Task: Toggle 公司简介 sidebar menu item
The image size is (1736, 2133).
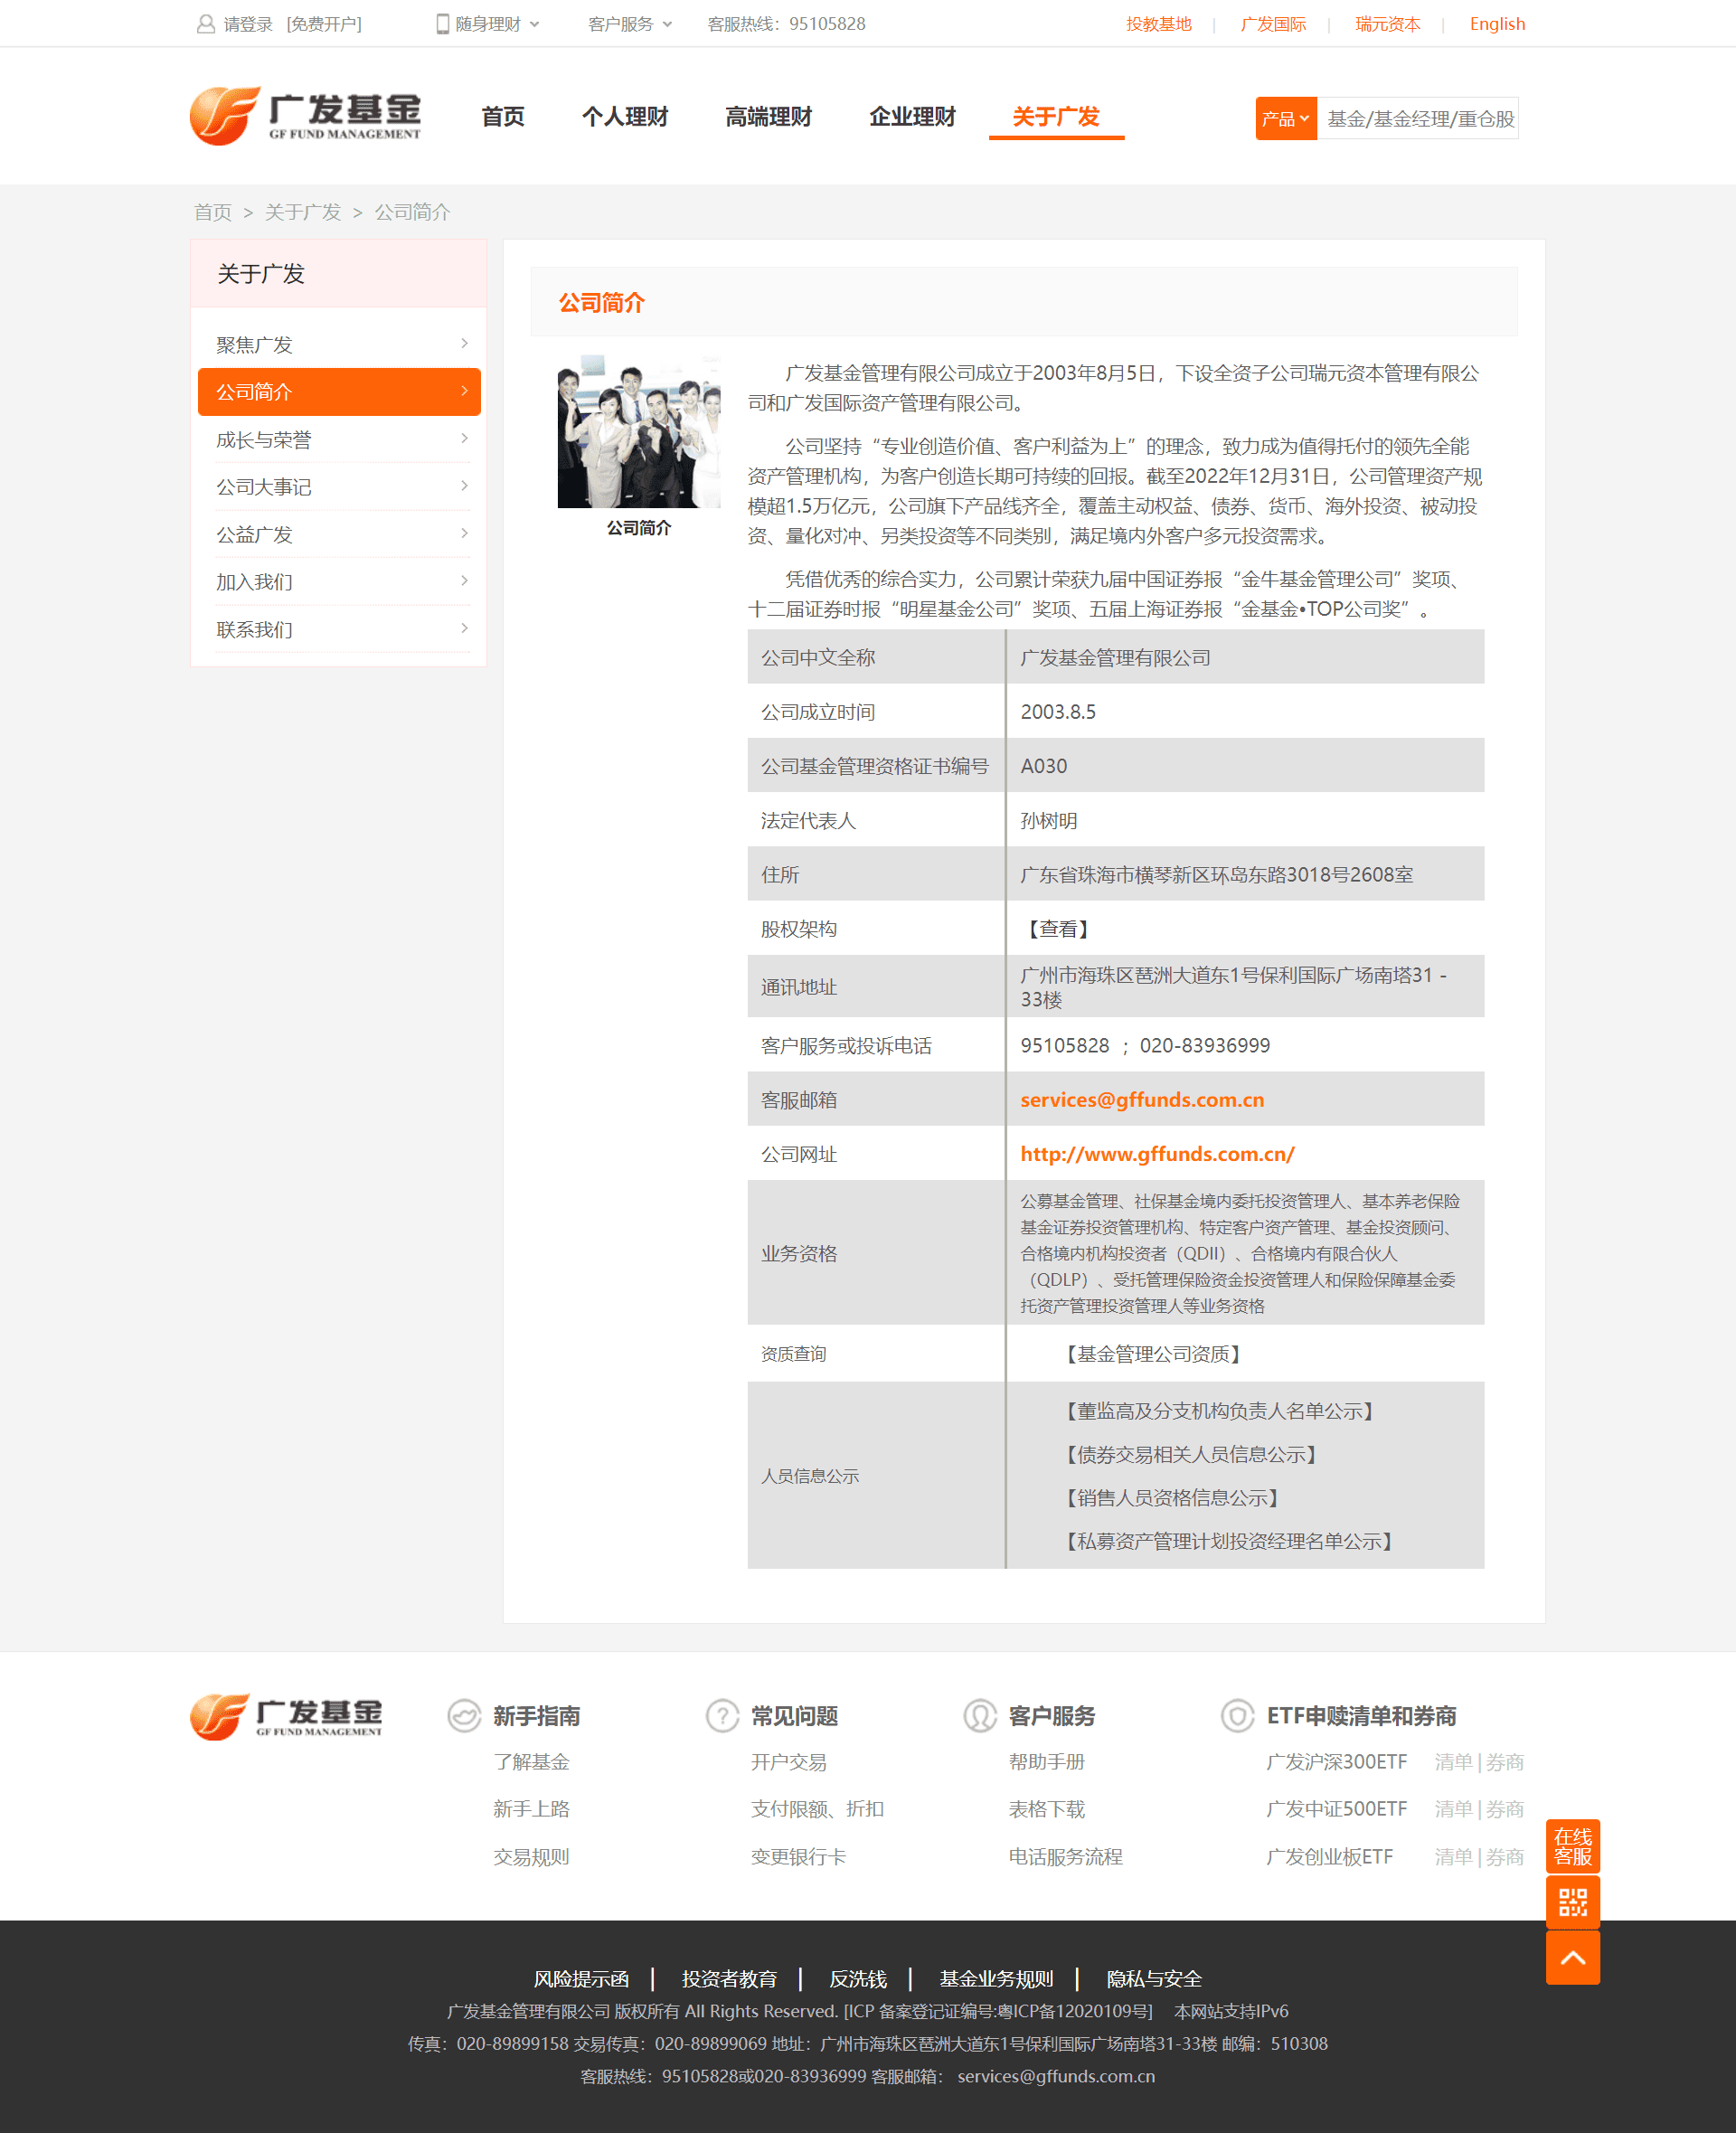Action: [338, 392]
